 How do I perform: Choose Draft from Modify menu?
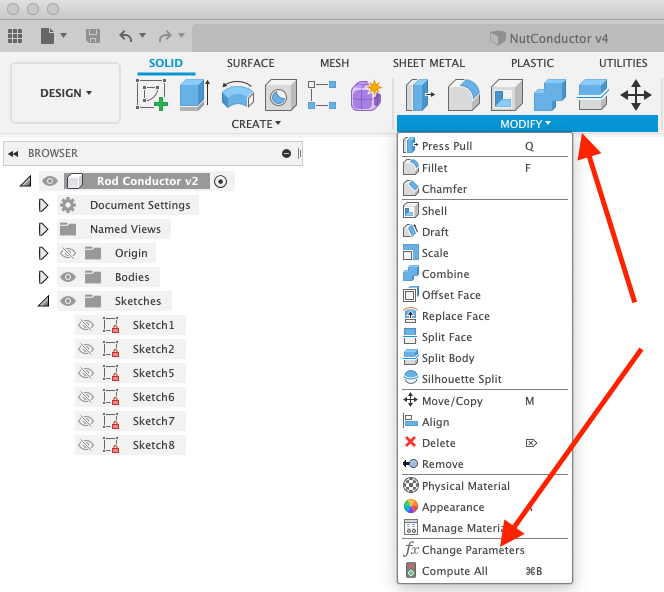485,232
